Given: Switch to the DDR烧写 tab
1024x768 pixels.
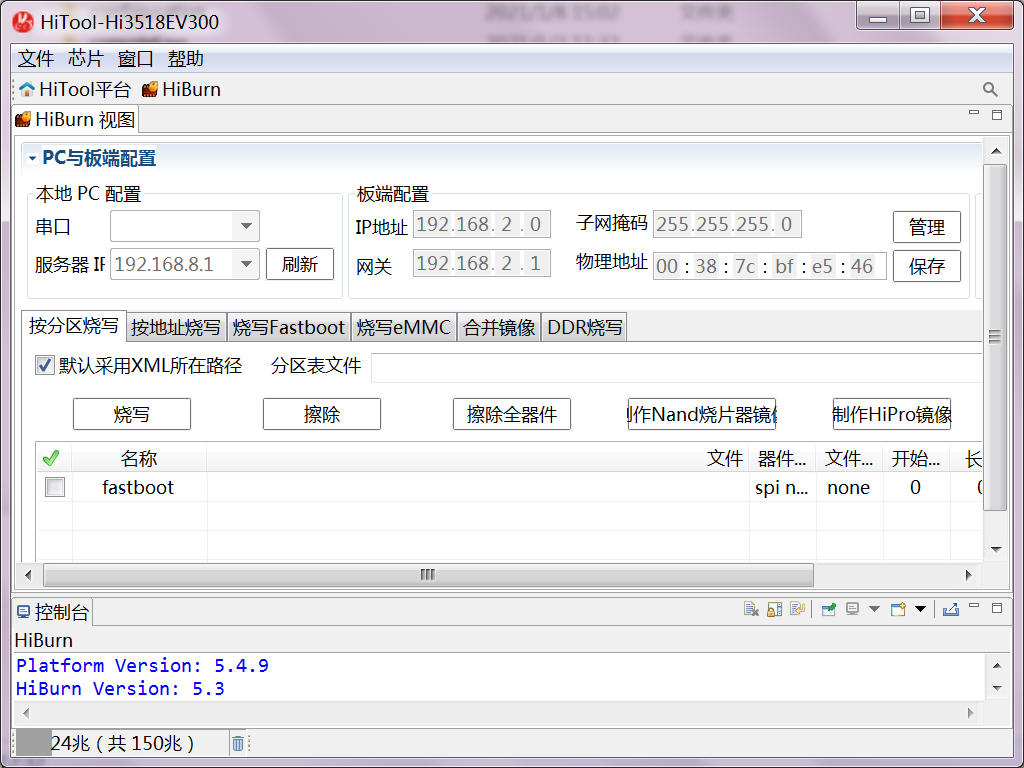Looking at the screenshot, I should [x=584, y=327].
